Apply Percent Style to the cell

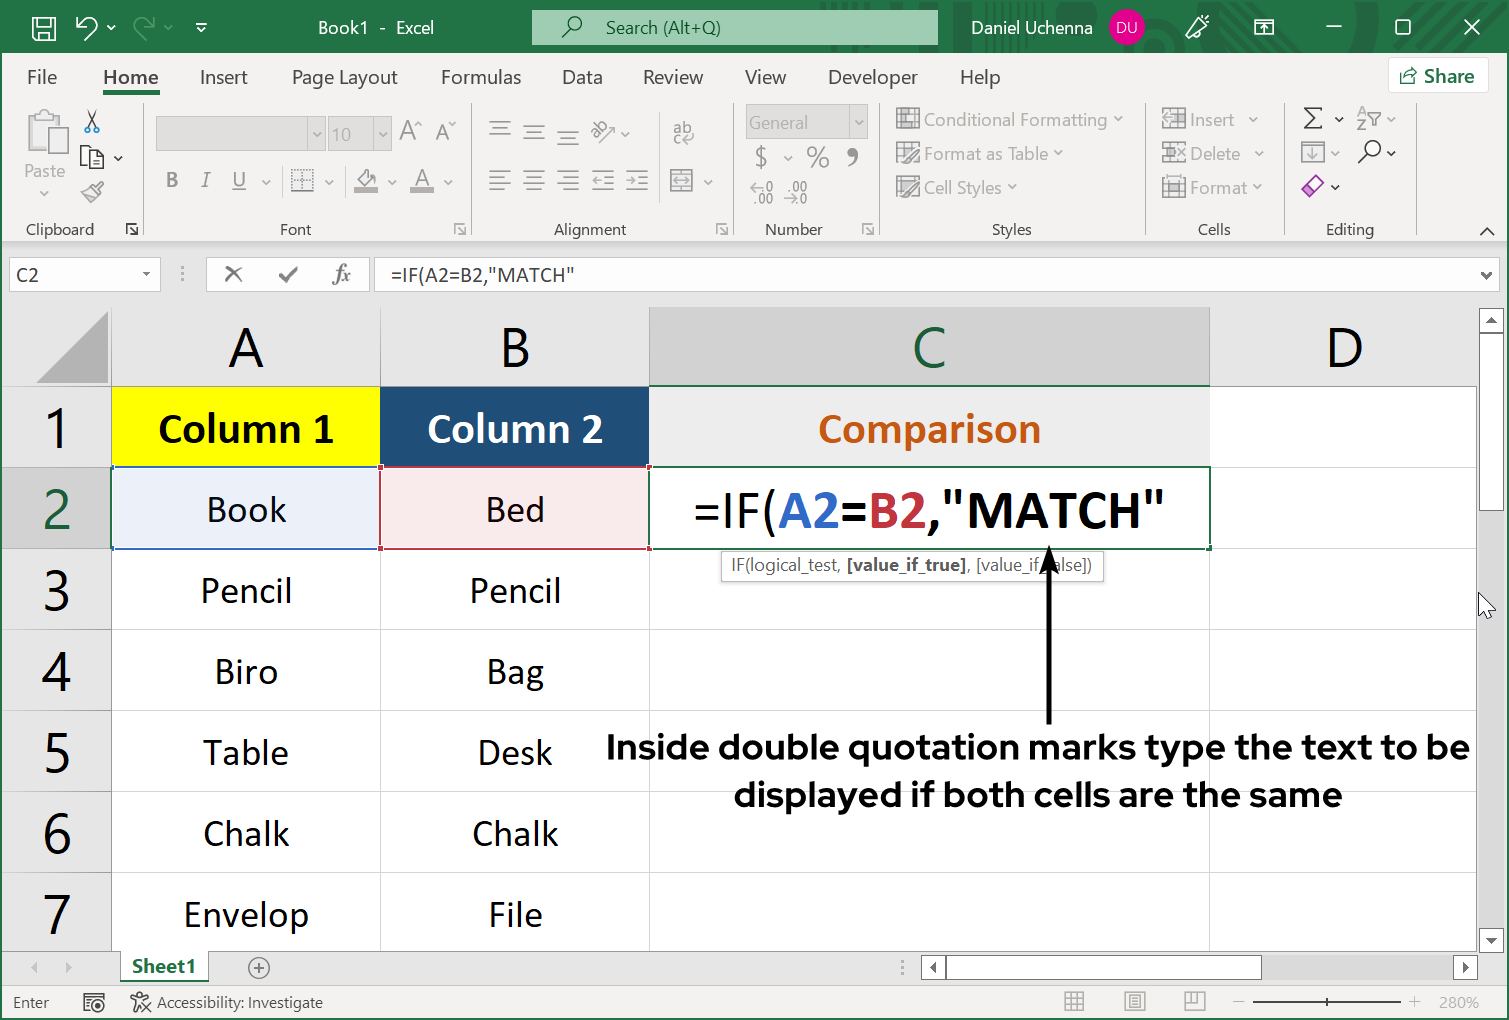817,157
